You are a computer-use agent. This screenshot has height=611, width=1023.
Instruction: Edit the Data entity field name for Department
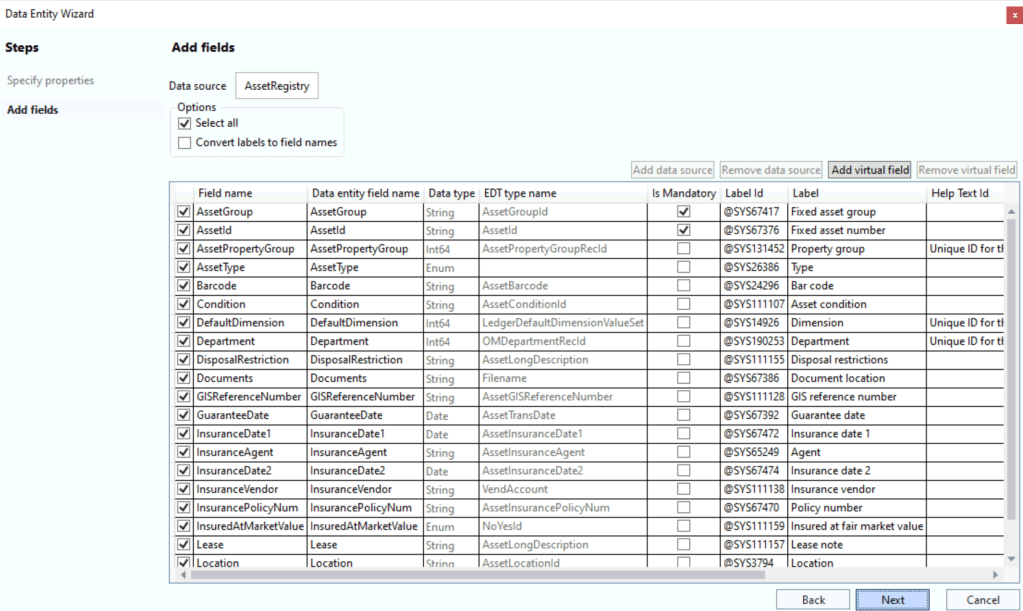point(365,342)
